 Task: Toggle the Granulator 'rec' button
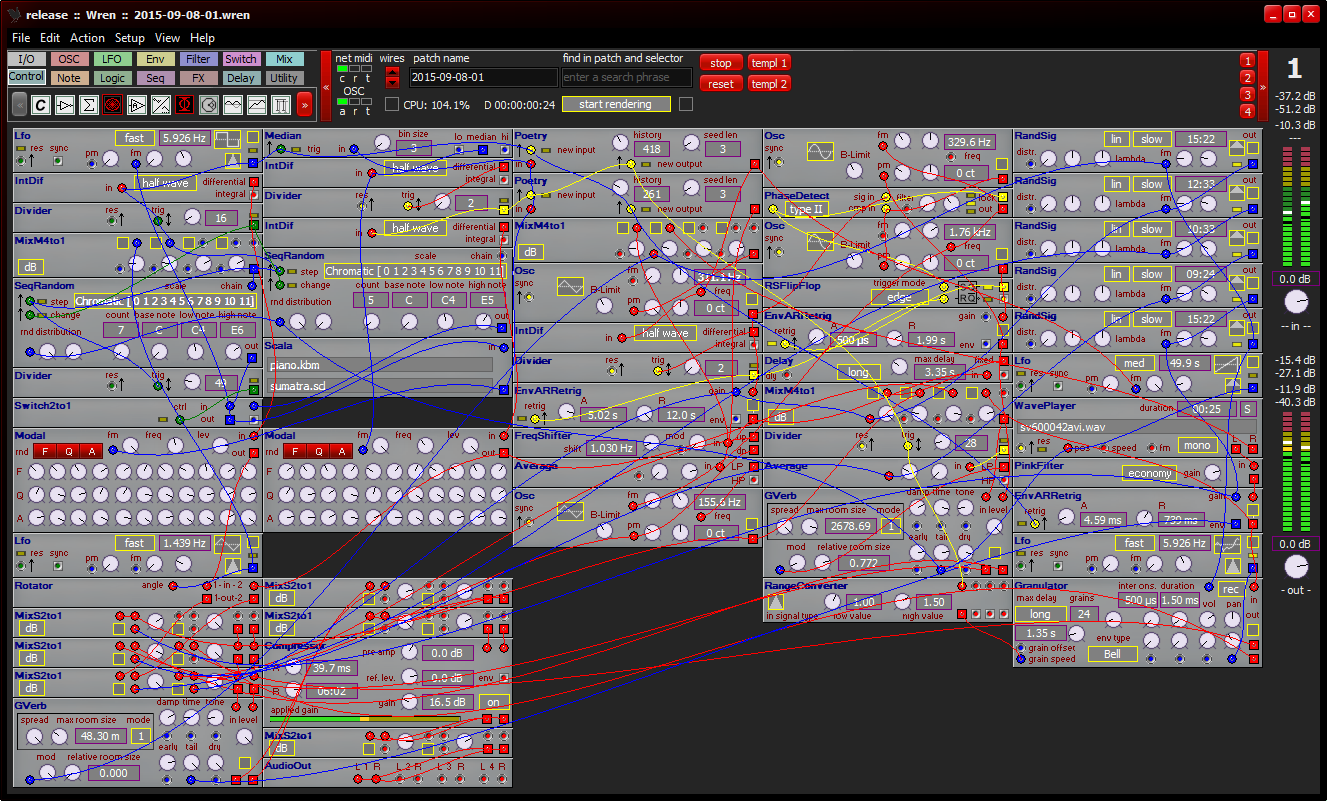1231,589
